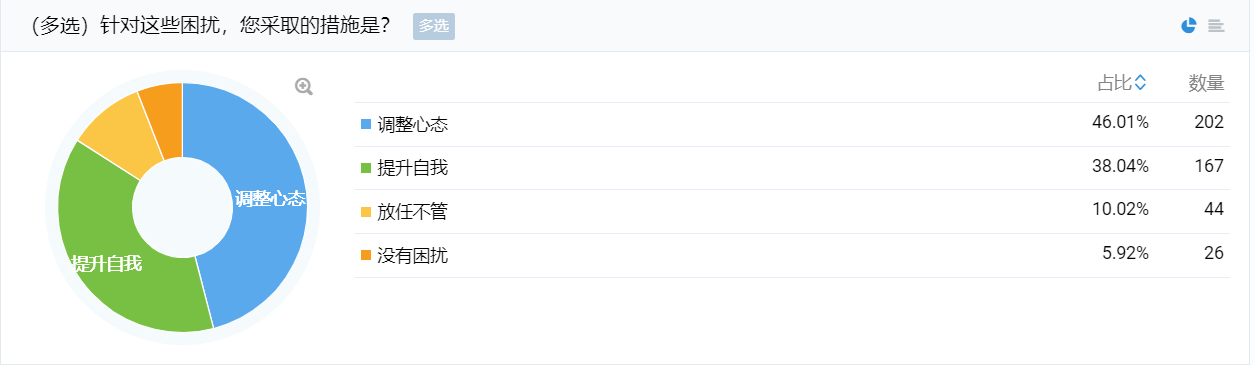Click the magnifier zoom-in chart icon
This screenshot has height=365, width=1255.
click(x=304, y=87)
